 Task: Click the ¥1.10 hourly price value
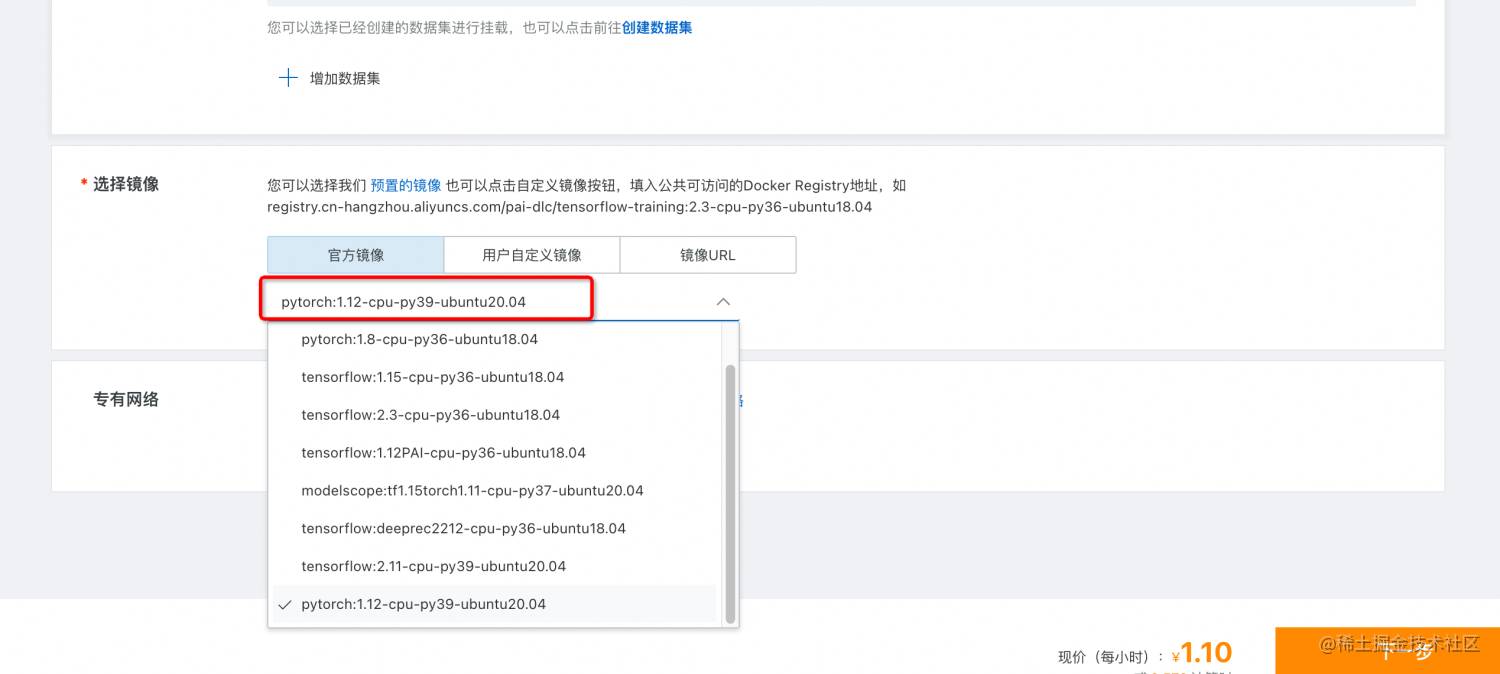(x=1202, y=653)
